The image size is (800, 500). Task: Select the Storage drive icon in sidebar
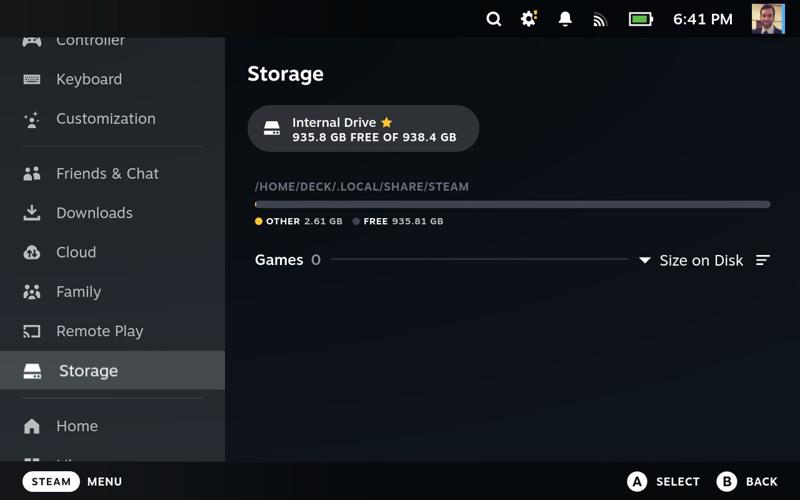coord(32,371)
